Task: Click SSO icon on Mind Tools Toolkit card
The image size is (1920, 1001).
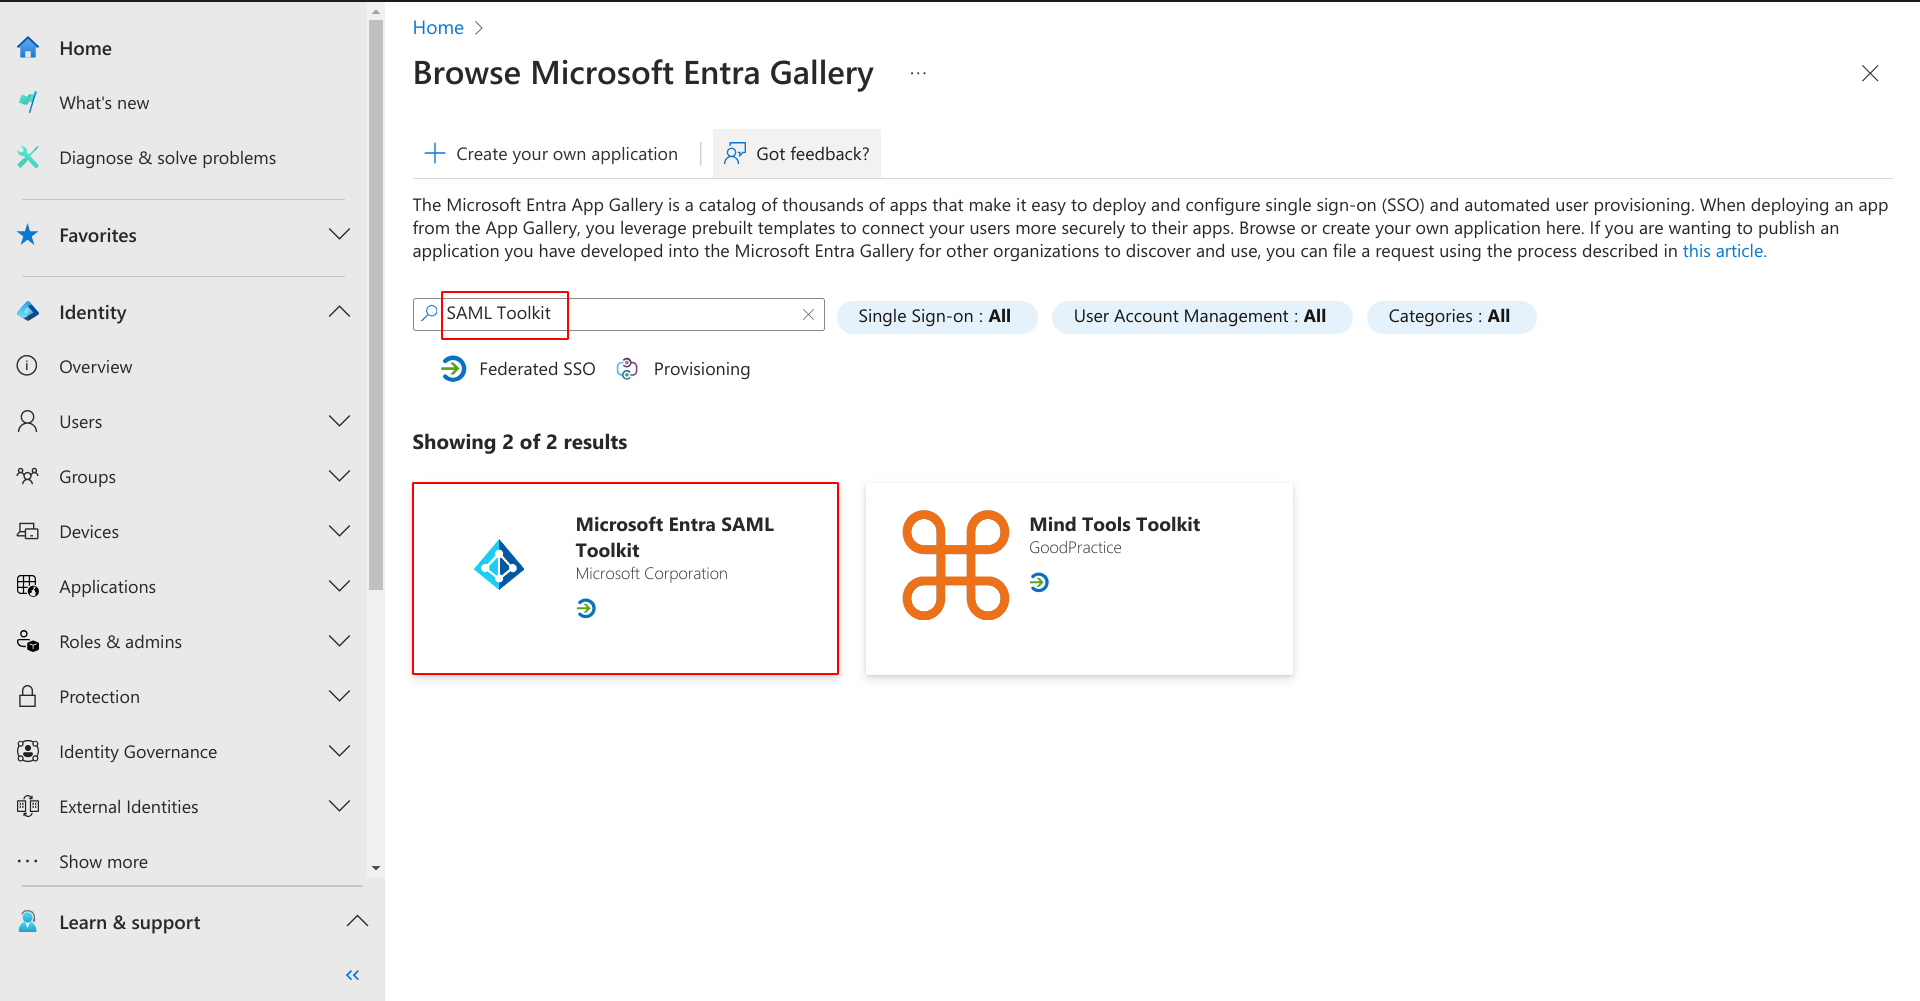Action: click(x=1039, y=582)
